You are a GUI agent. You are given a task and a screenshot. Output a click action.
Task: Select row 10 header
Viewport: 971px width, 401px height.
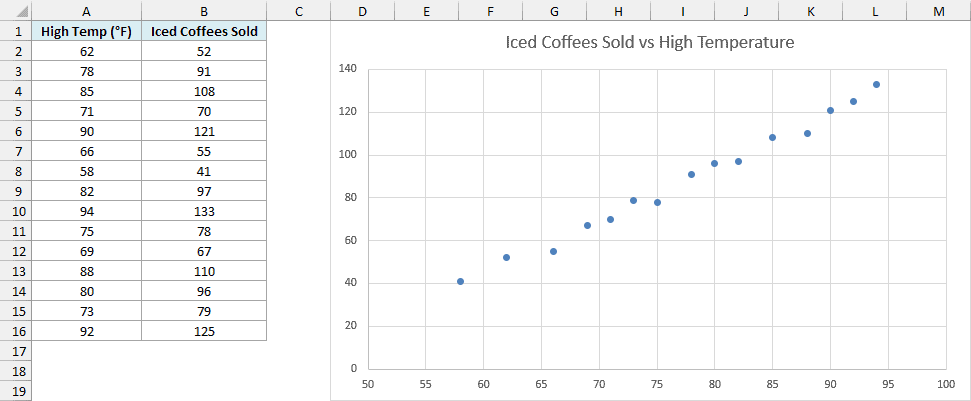point(15,212)
